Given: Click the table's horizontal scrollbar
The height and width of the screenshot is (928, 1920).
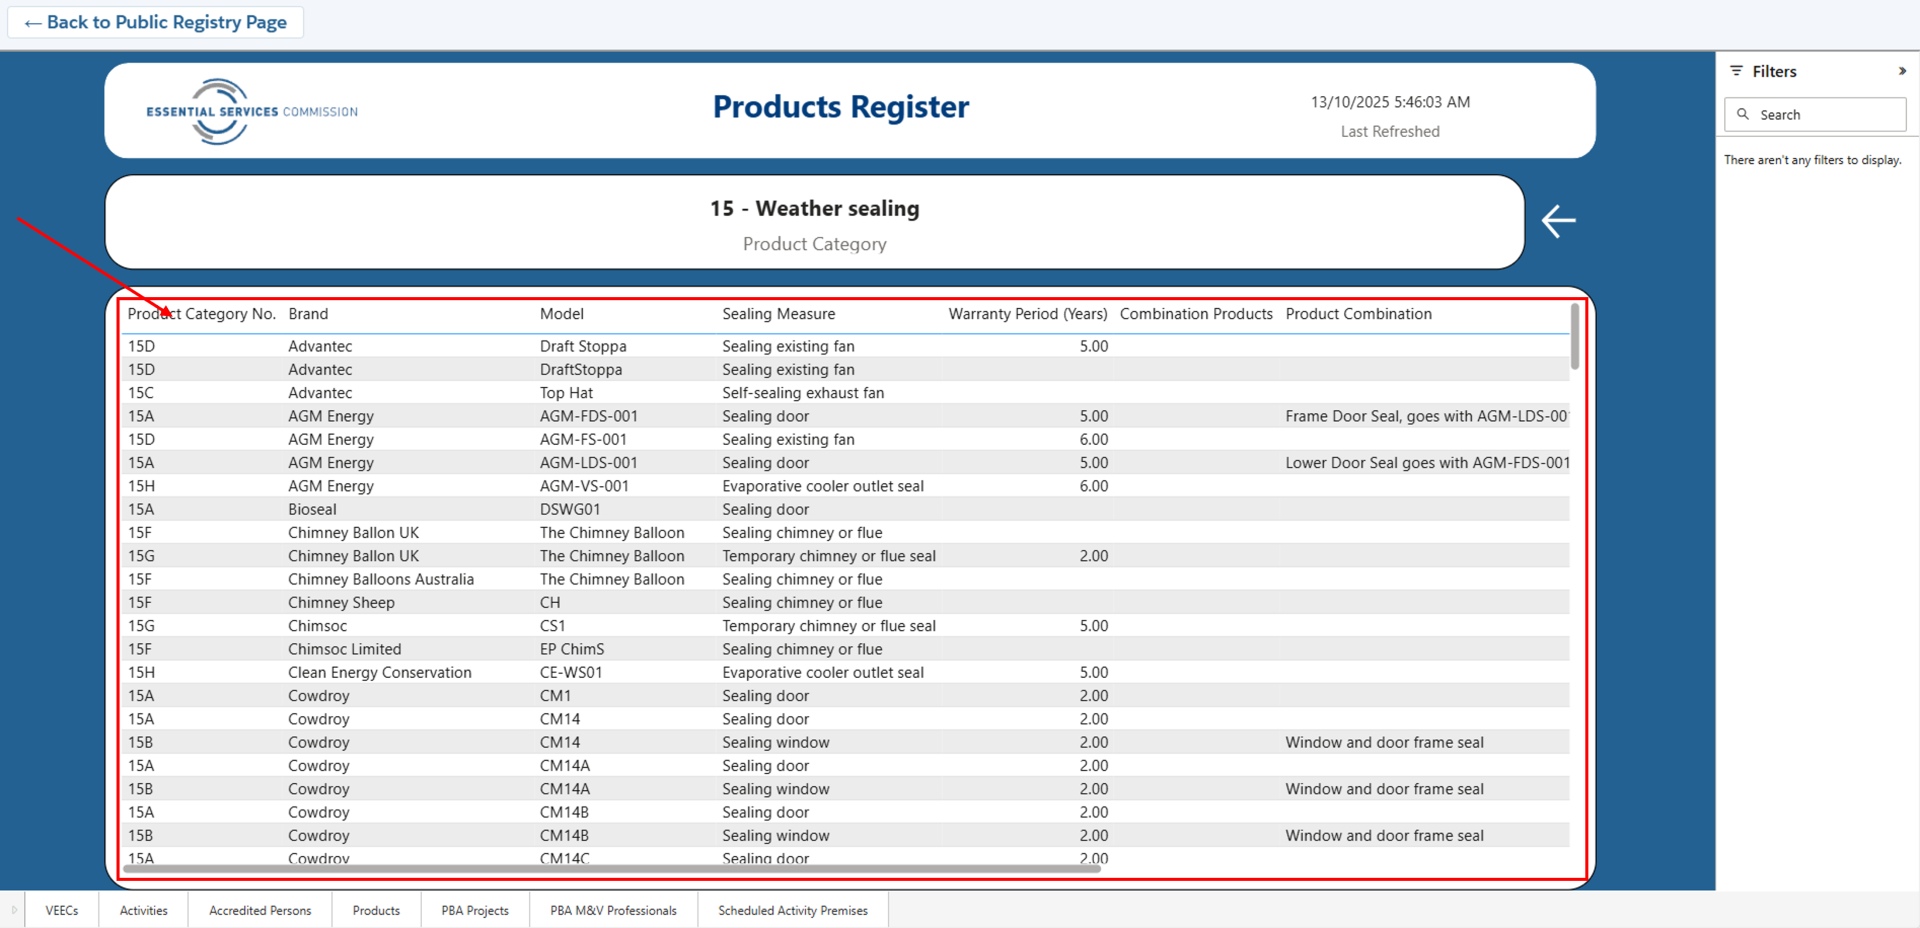Looking at the screenshot, I should pos(610,869).
